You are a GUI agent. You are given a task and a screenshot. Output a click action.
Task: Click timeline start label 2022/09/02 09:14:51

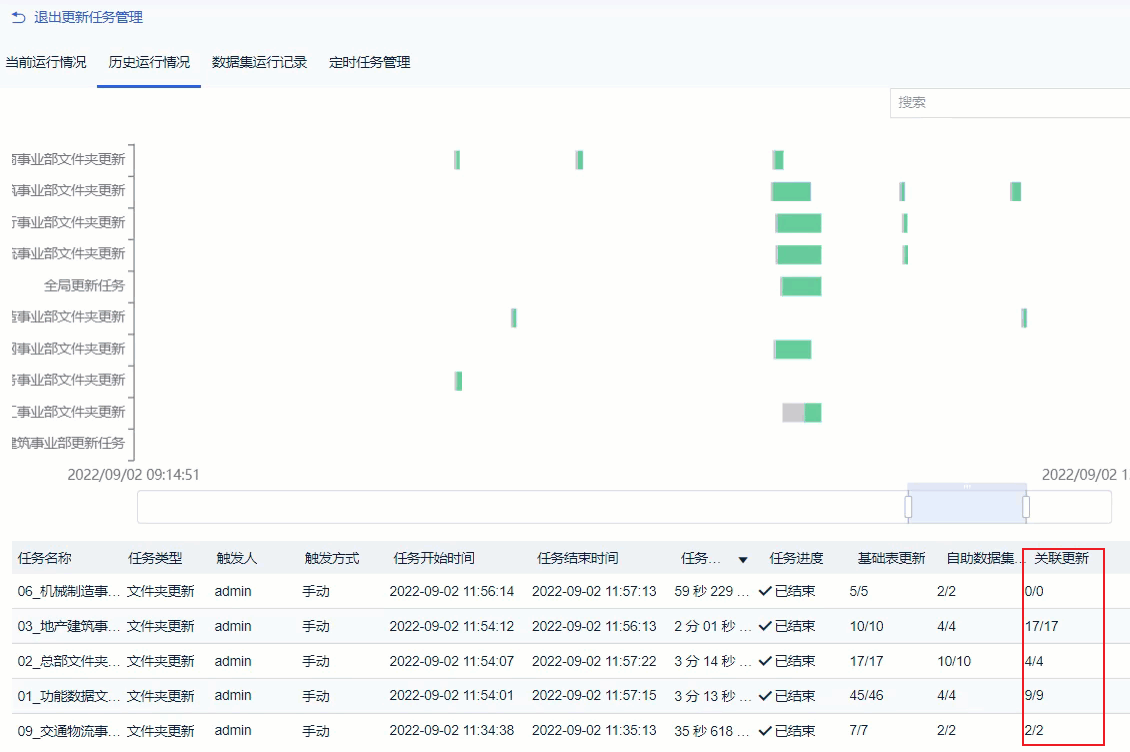pos(133,474)
